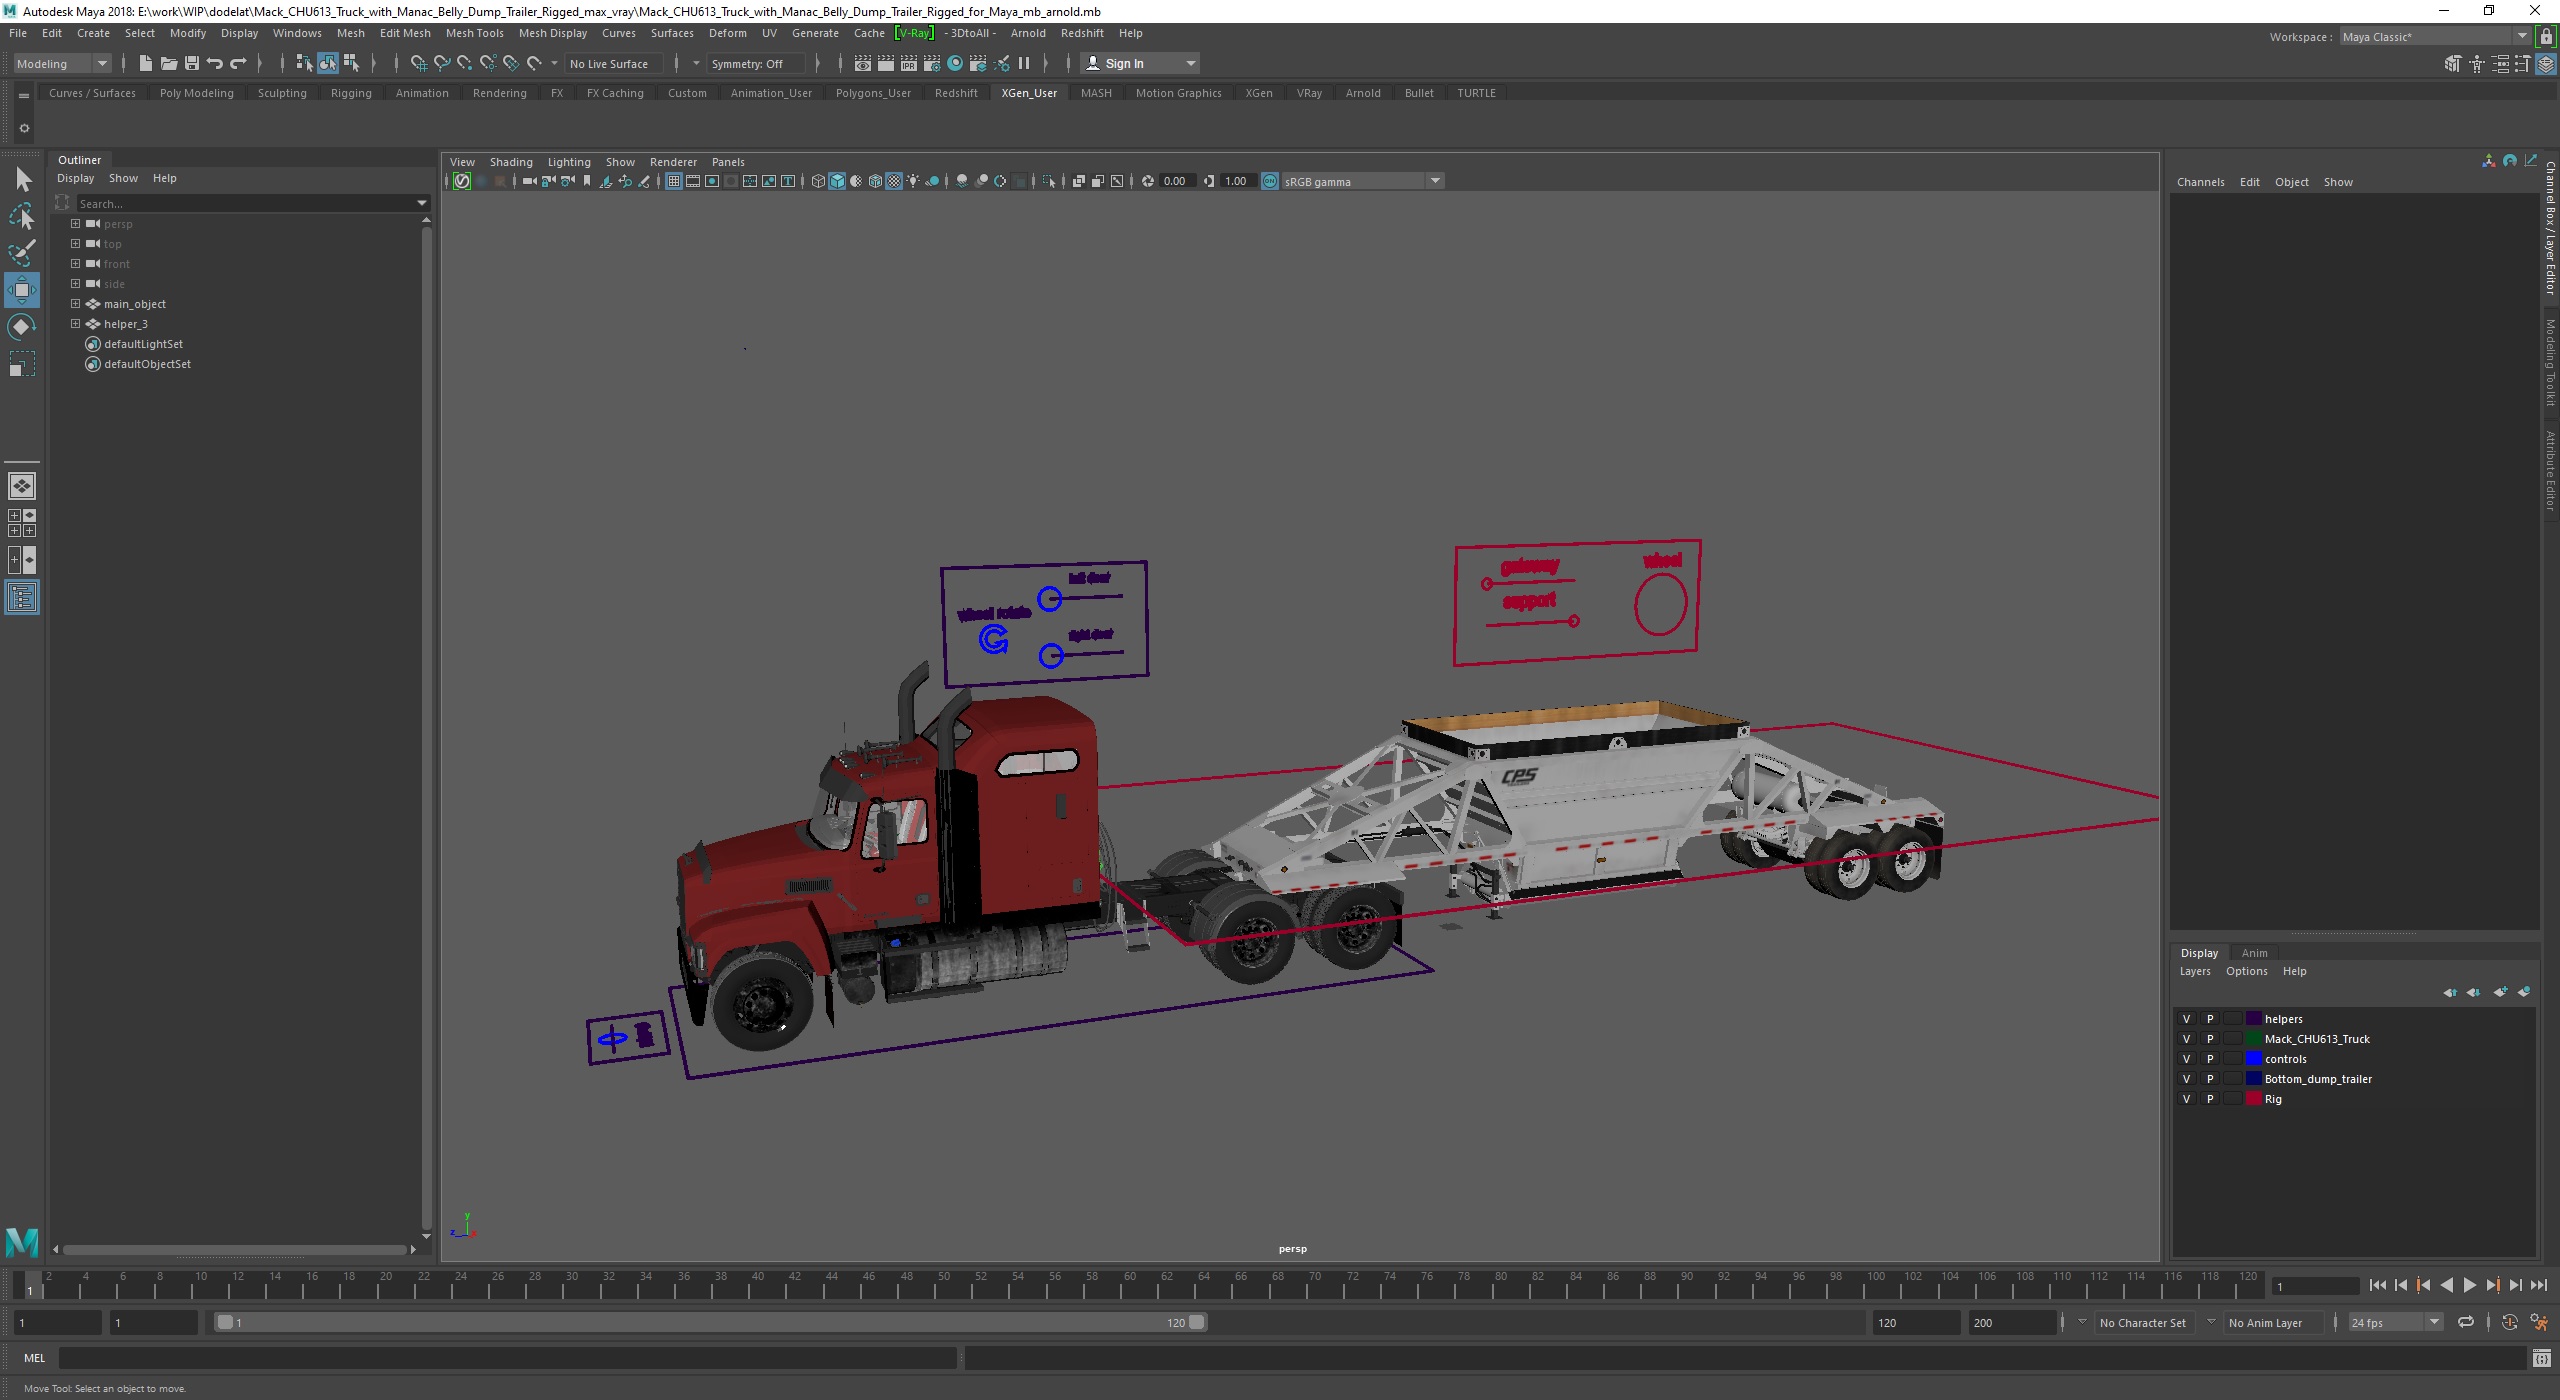Click the snap to curves icon
Viewport: 2560px width, 1400px height.
point(441,63)
